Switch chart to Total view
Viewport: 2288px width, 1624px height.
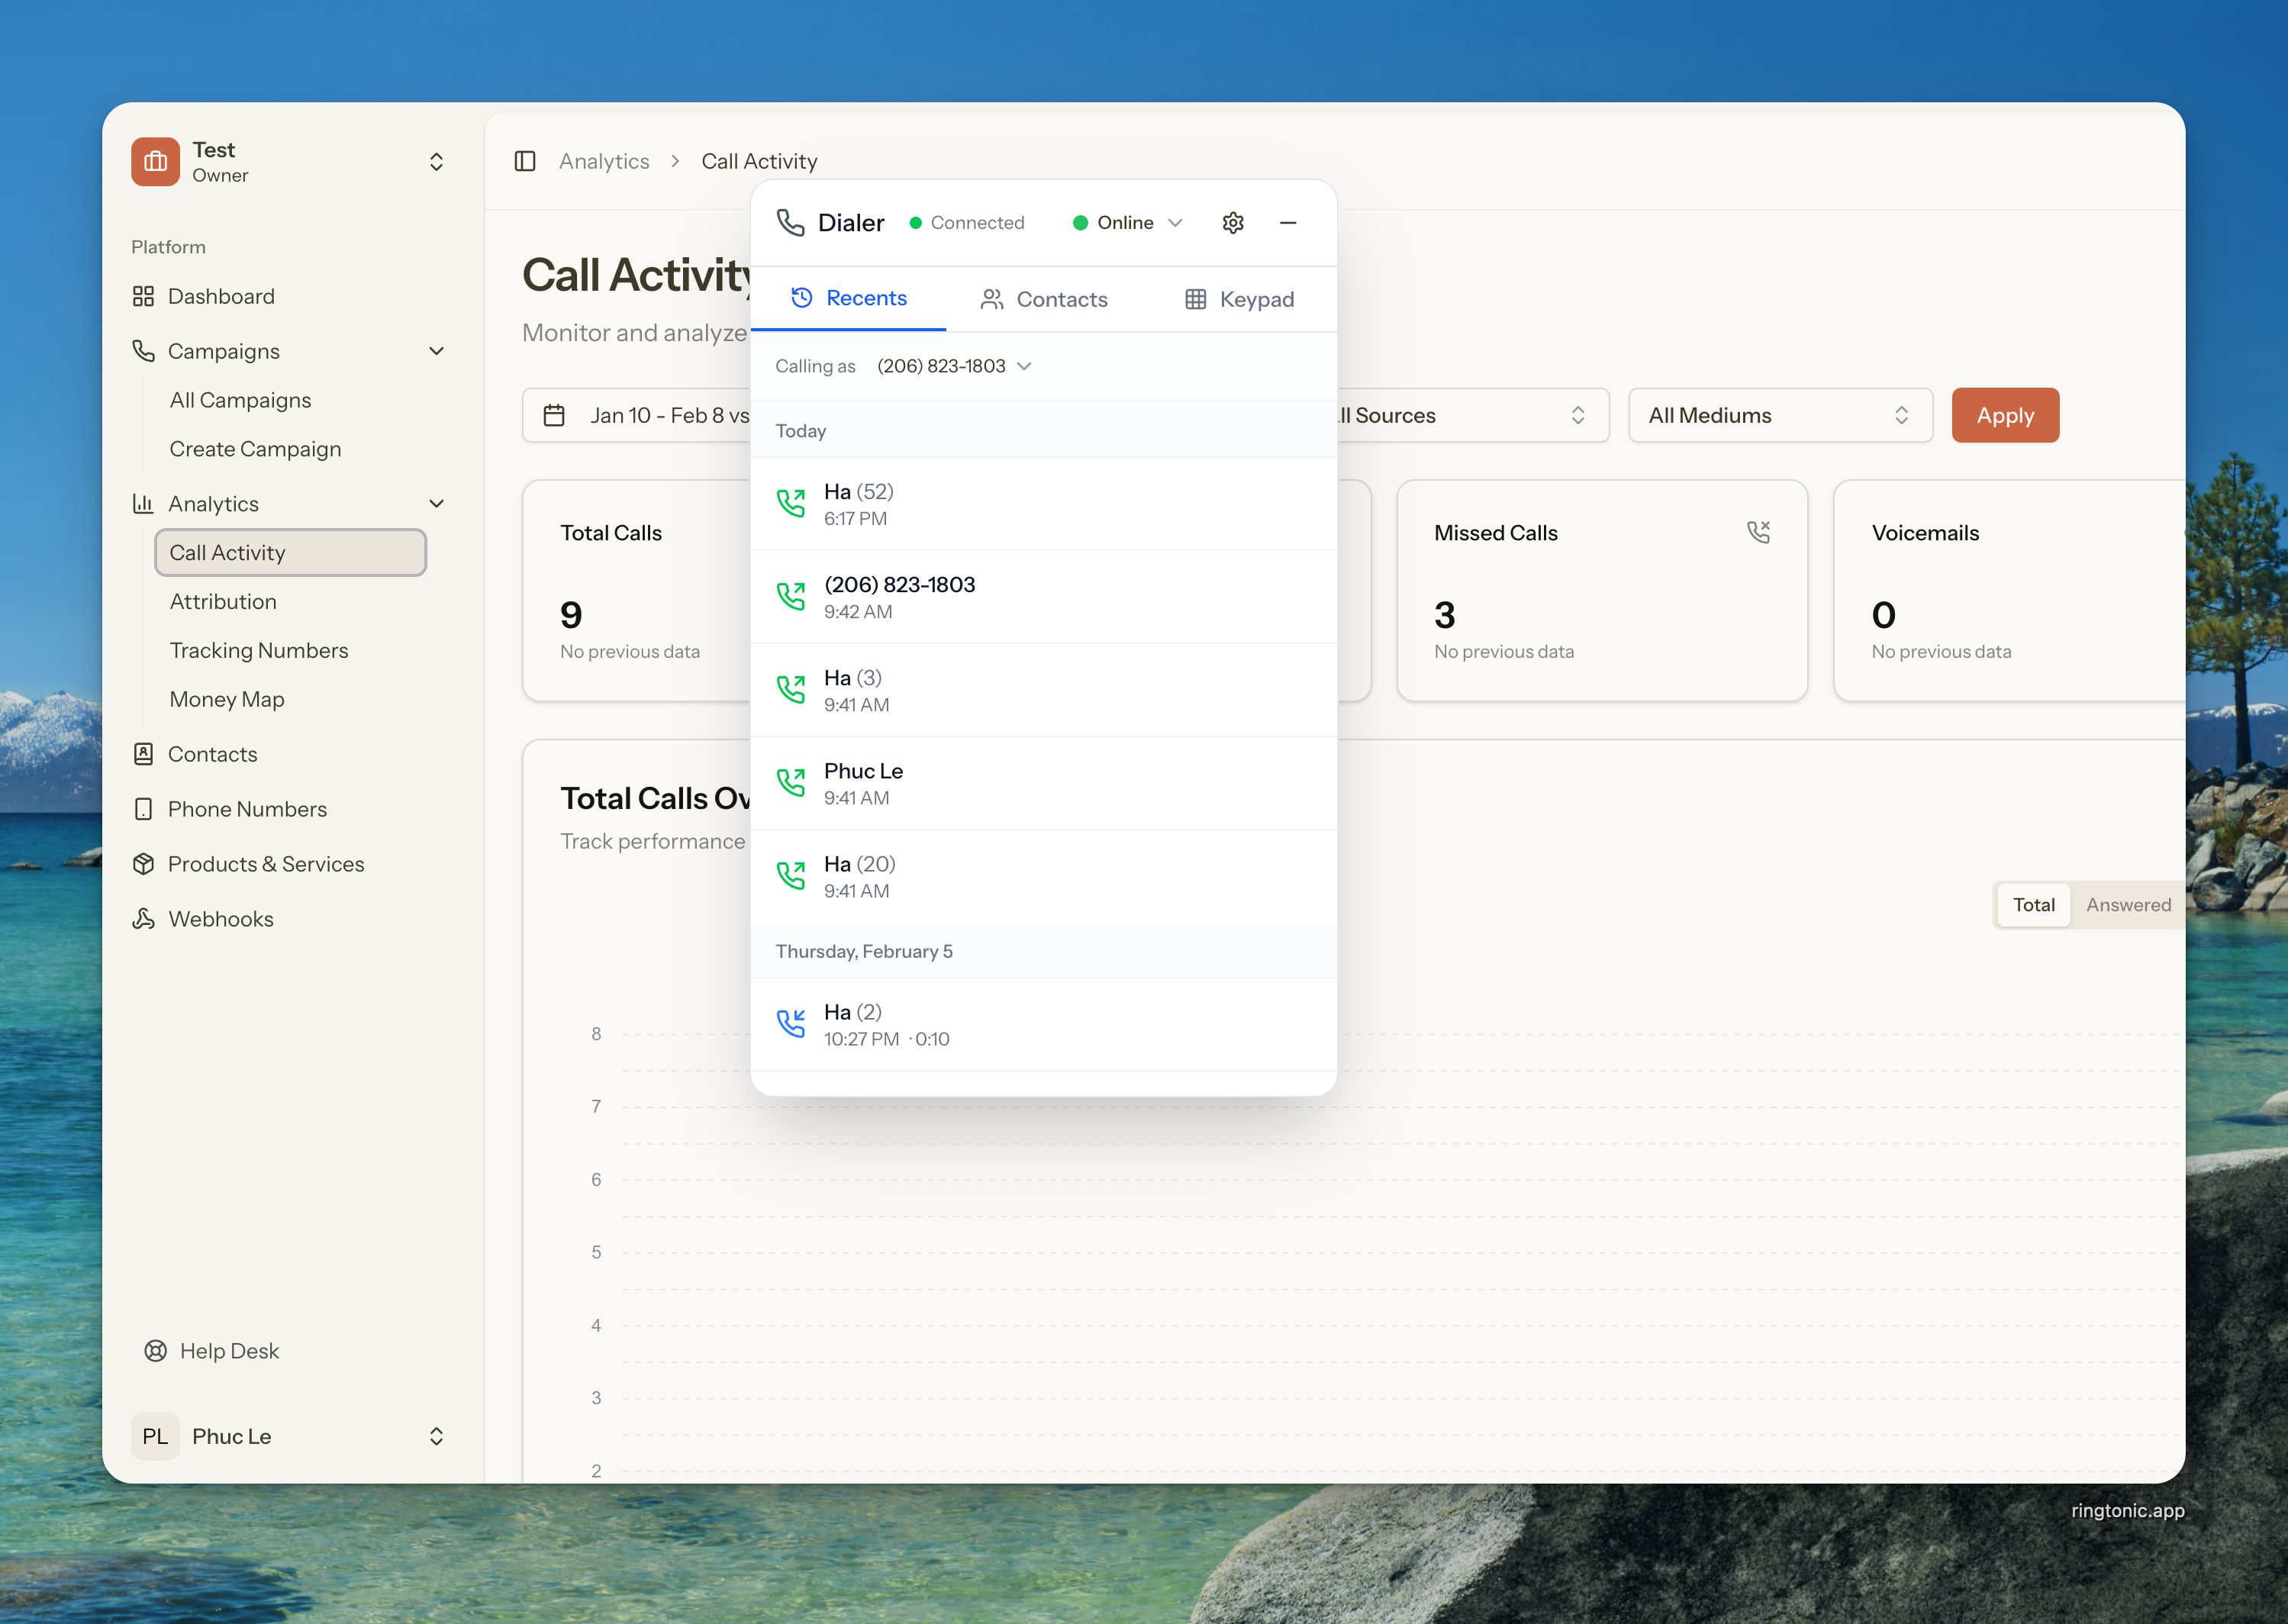[2033, 904]
